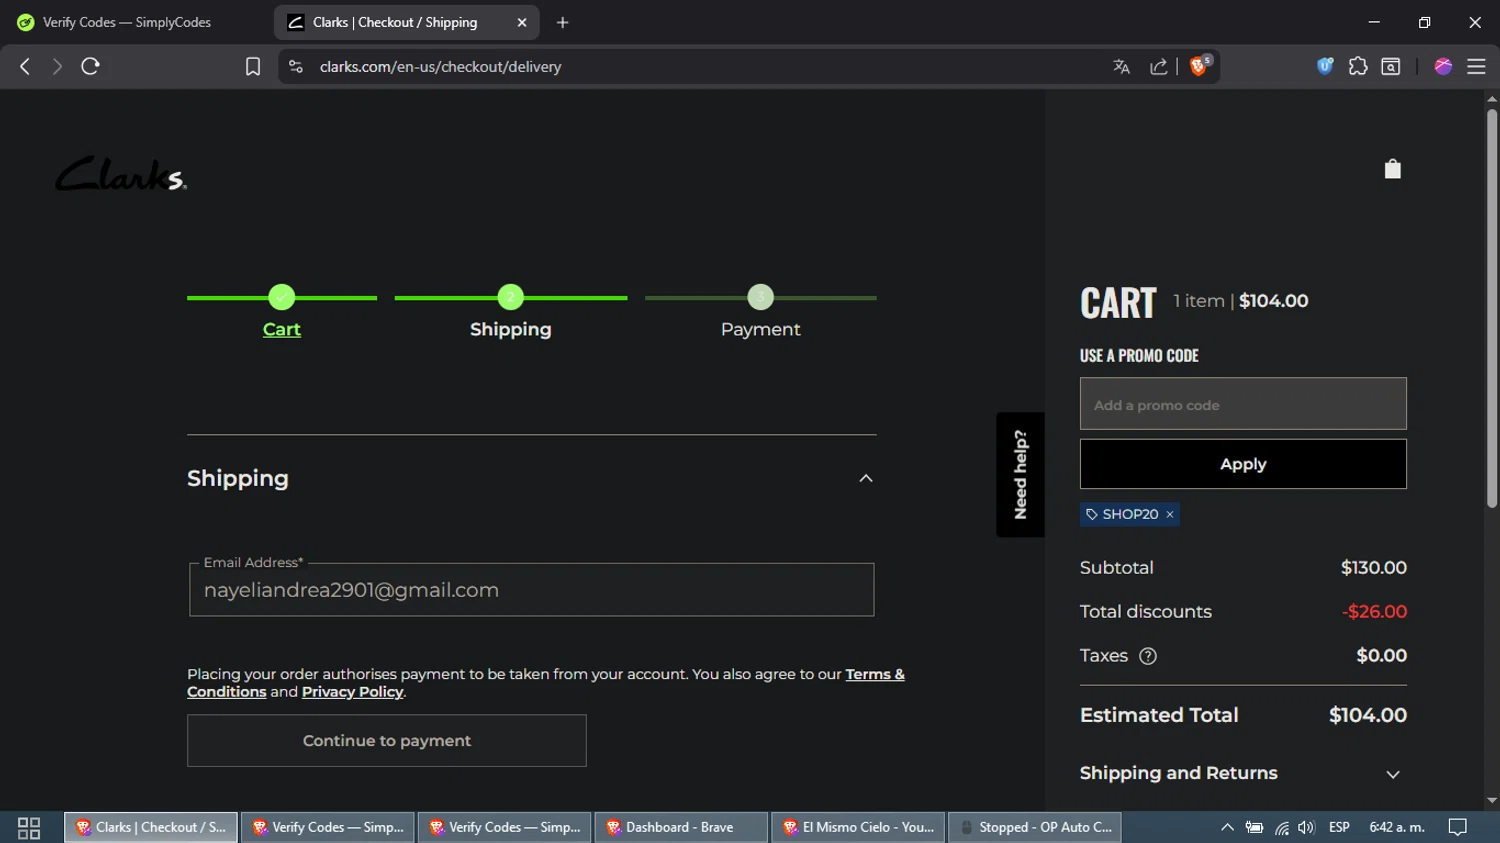Click the battery tray icon

click(1254, 827)
